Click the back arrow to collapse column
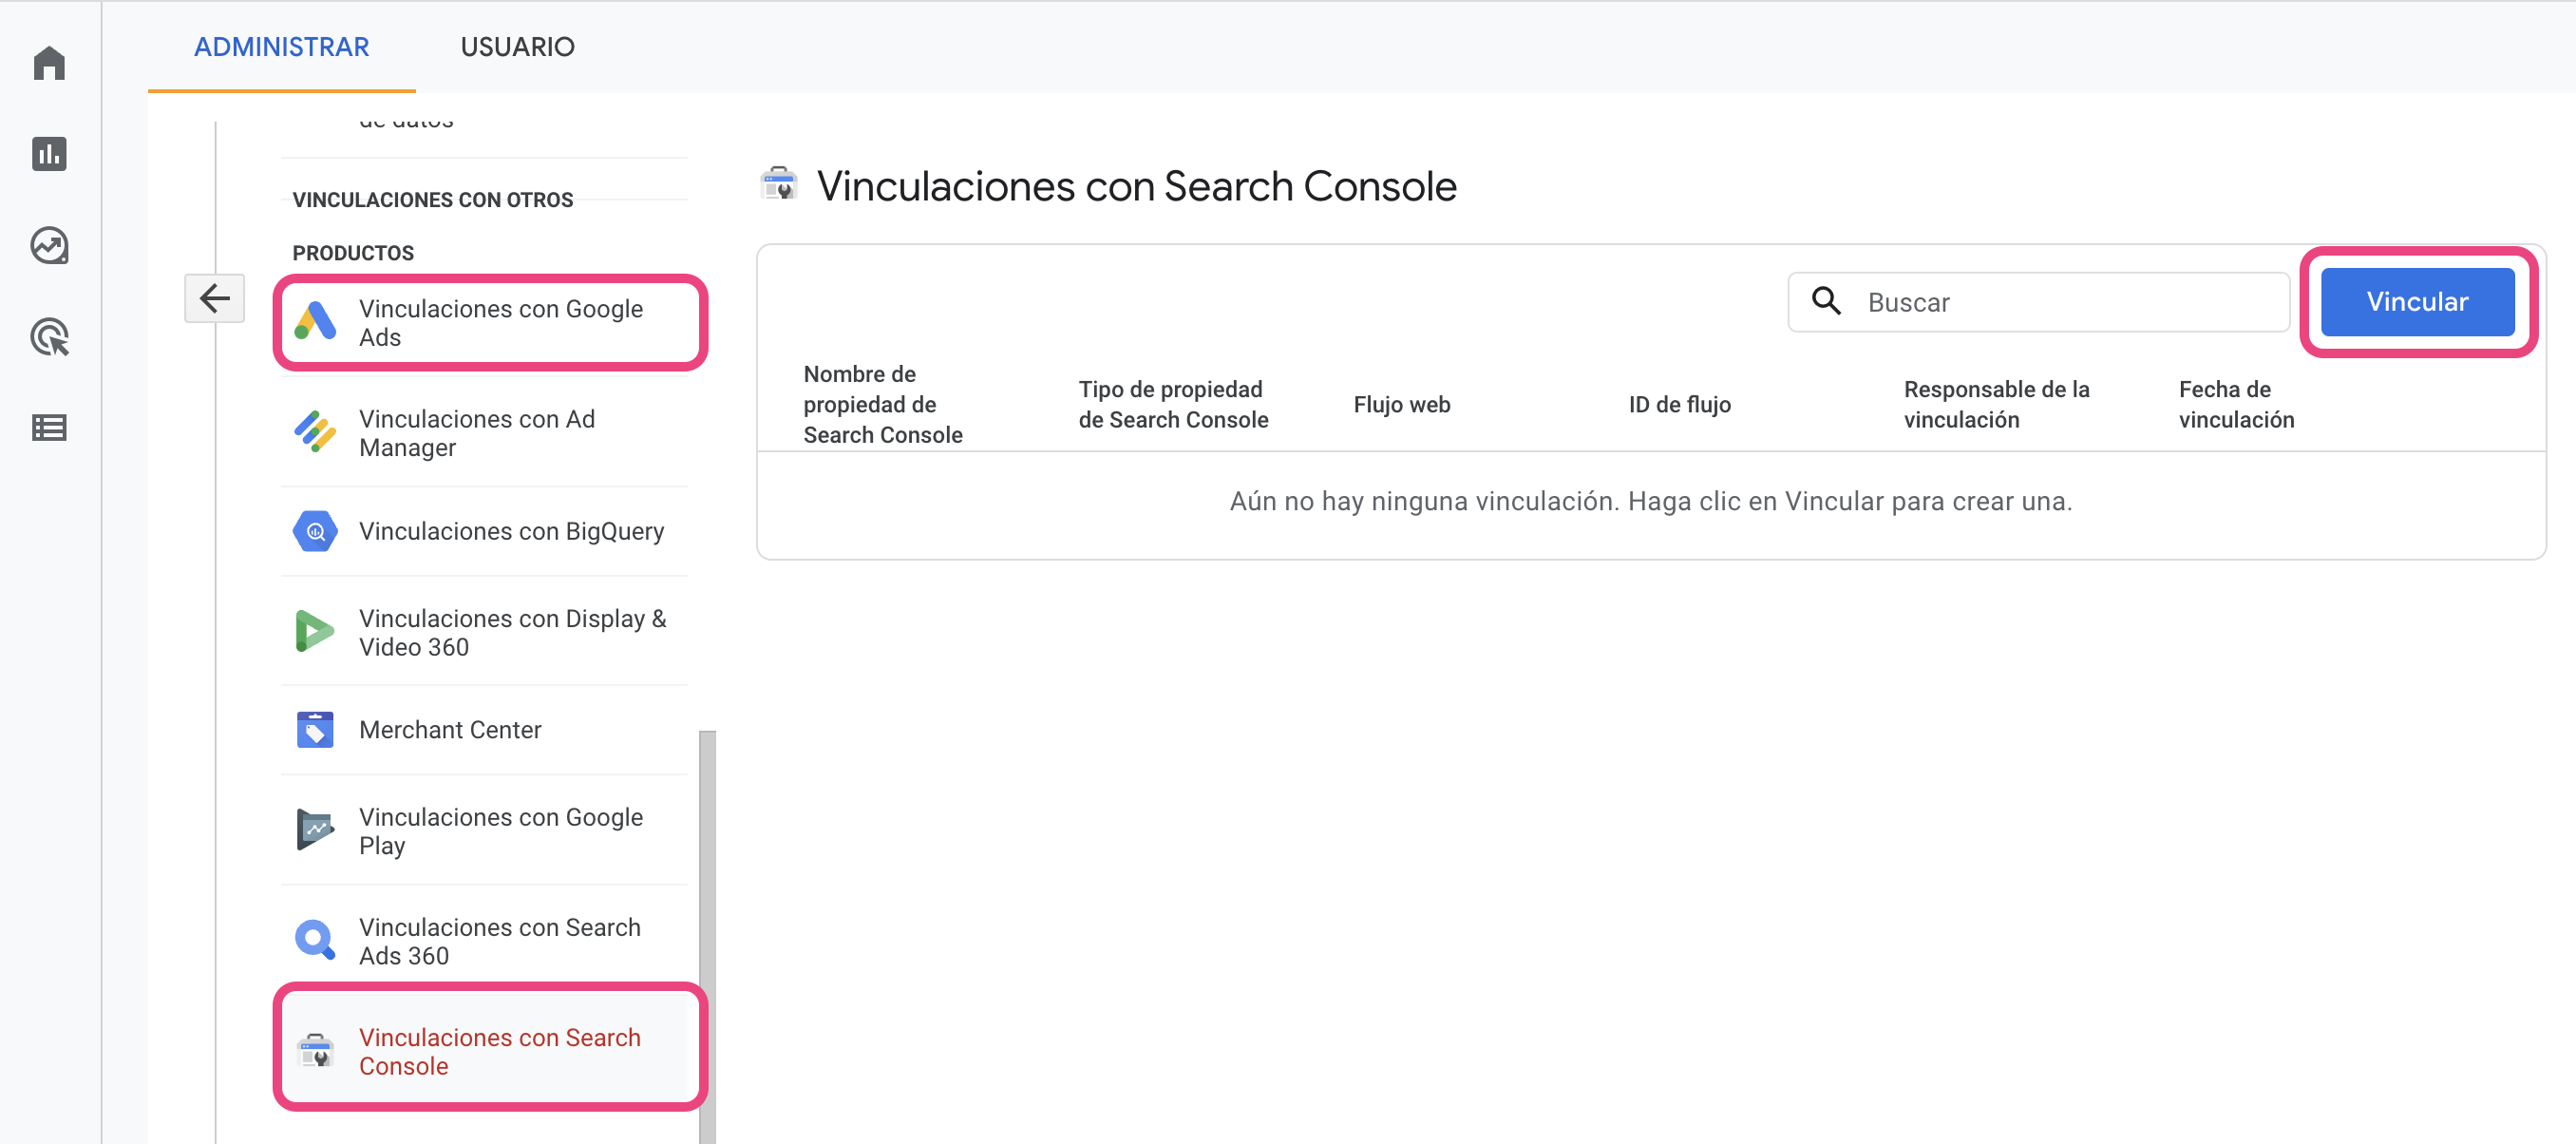 tap(214, 298)
